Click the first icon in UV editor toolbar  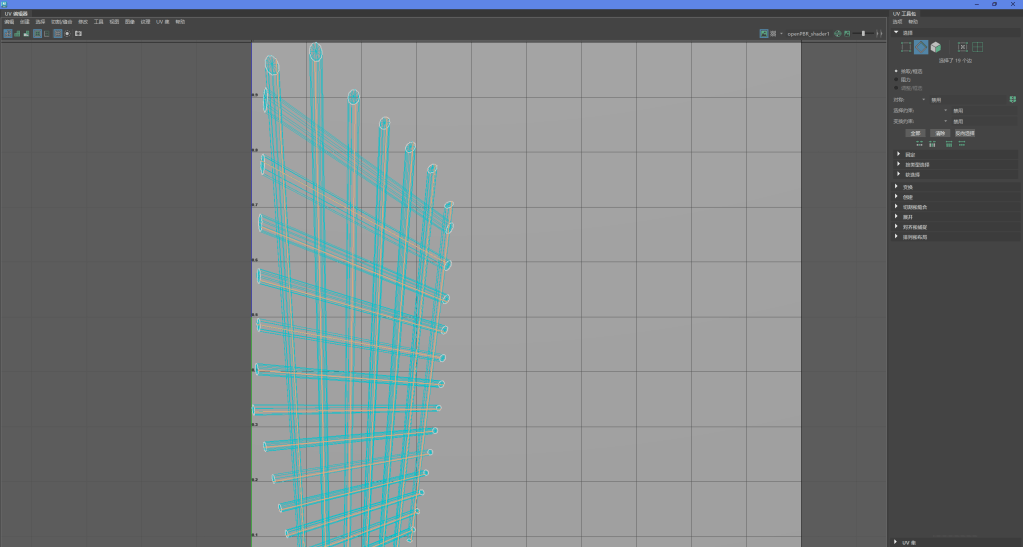coord(8,33)
